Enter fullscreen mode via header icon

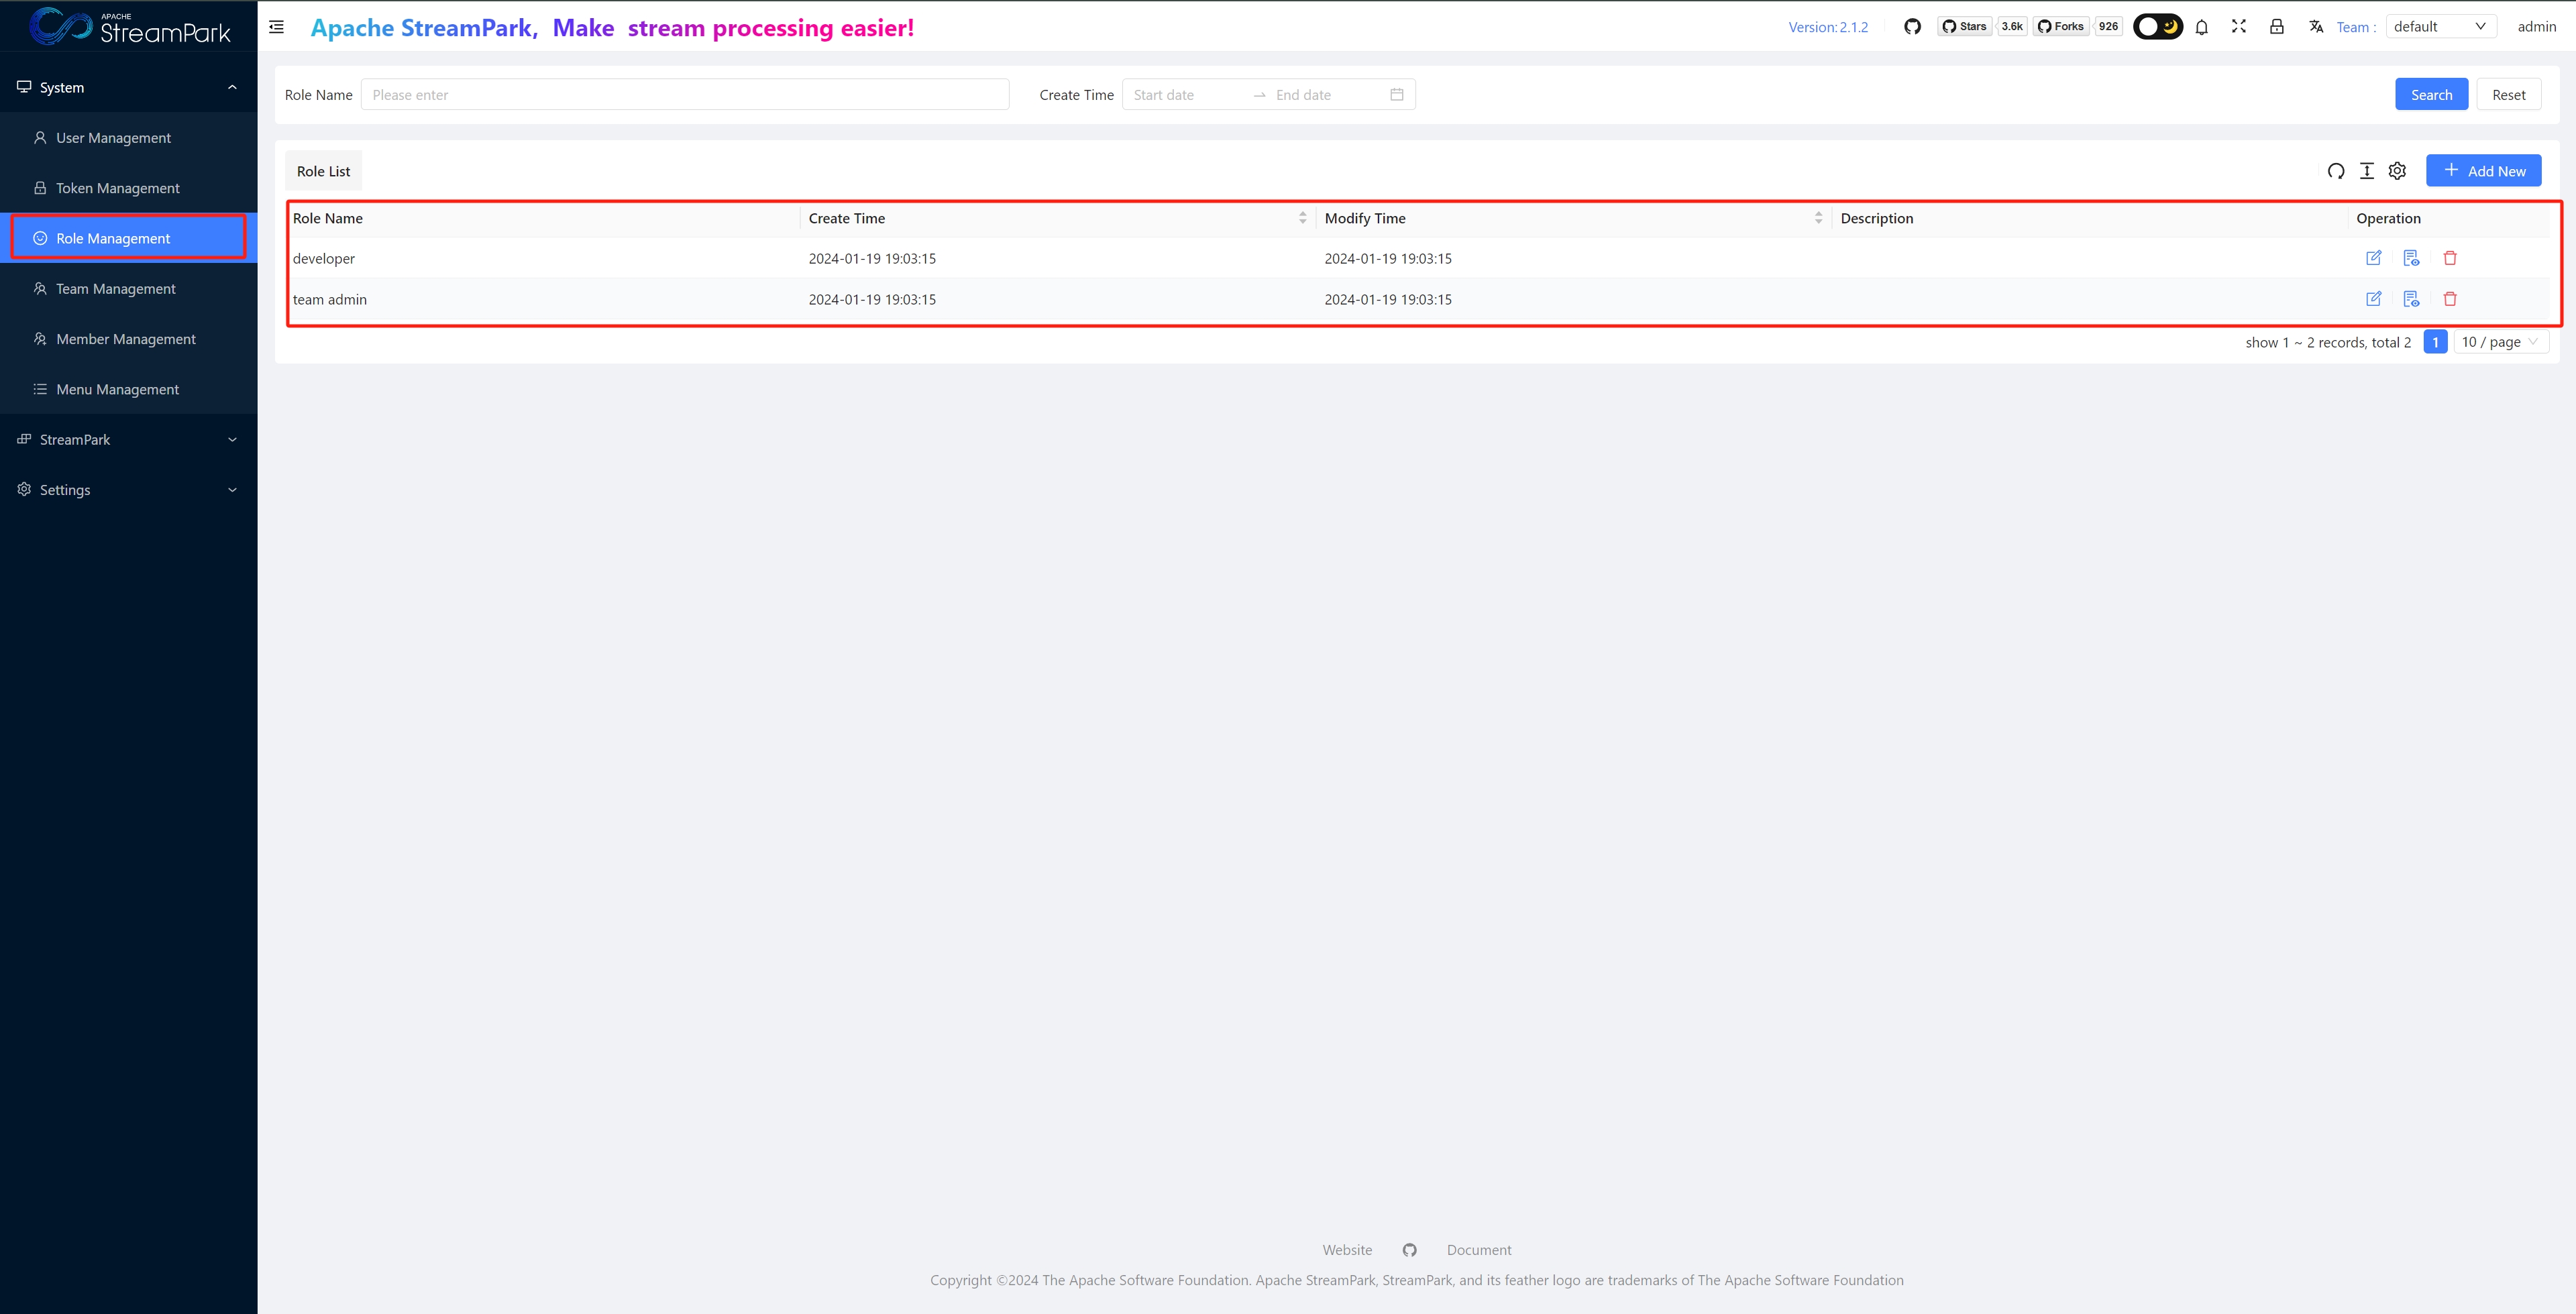(2239, 27)
